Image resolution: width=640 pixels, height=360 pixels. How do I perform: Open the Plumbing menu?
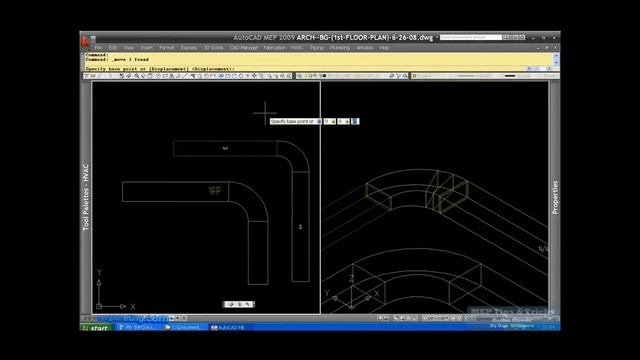point(340,48)
